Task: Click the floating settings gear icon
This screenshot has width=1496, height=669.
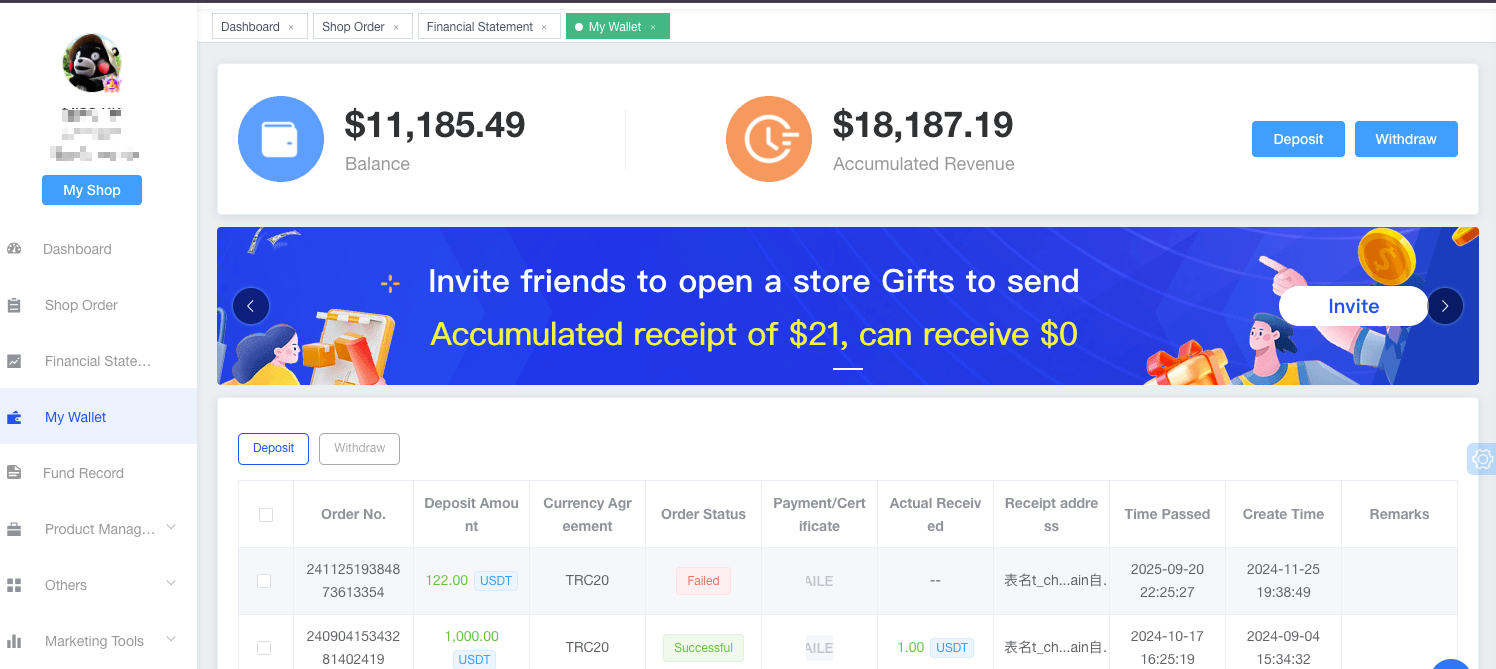Action: [x=1482, y=459]
